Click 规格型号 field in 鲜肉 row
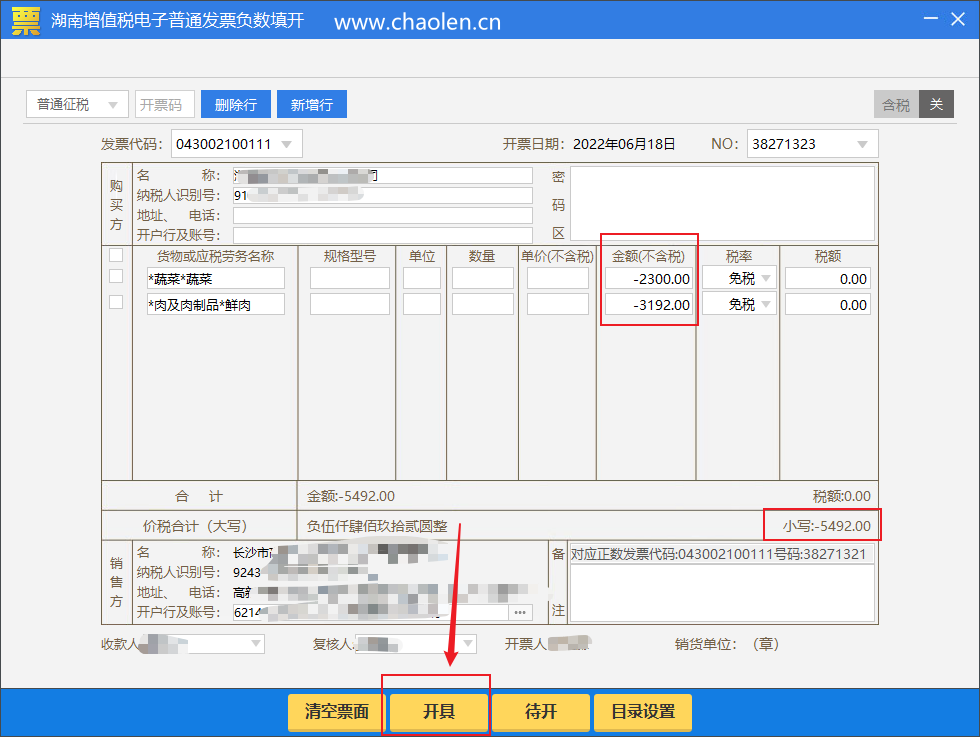The height and width of the screenshot is (737, 980). coord(349,305)
